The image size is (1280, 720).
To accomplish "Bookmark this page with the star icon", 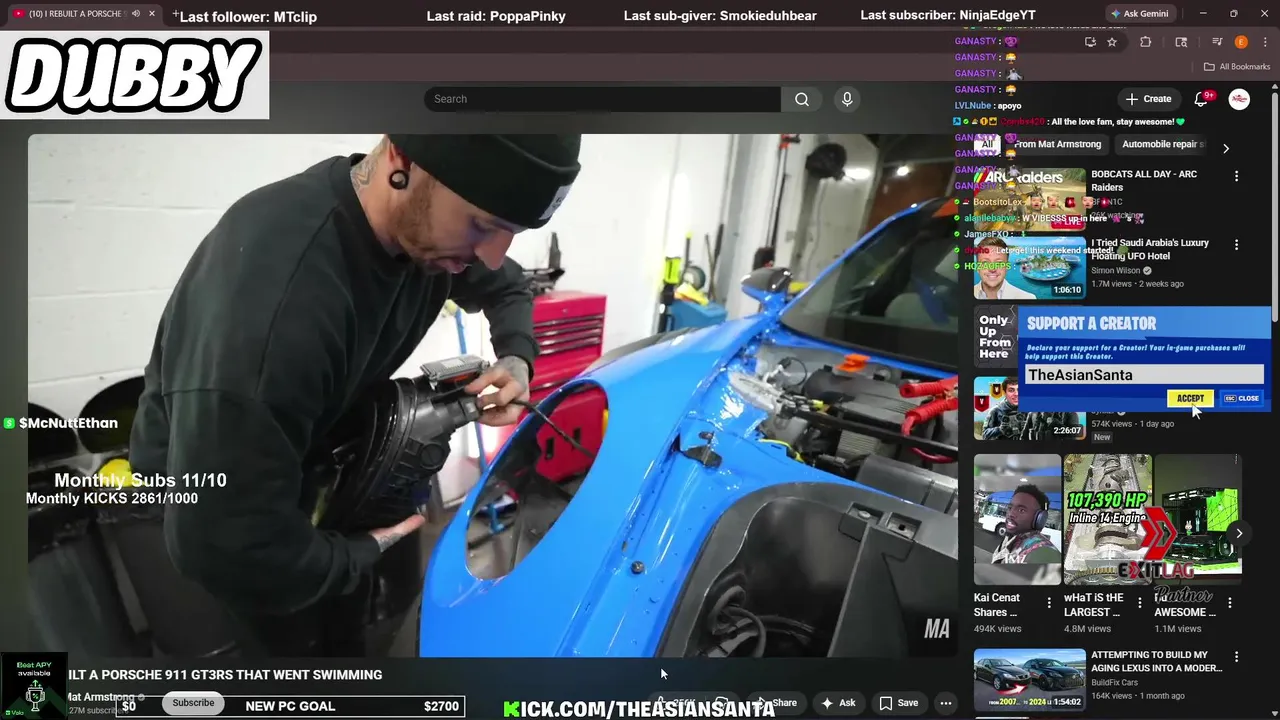I will click(1112, 42).
